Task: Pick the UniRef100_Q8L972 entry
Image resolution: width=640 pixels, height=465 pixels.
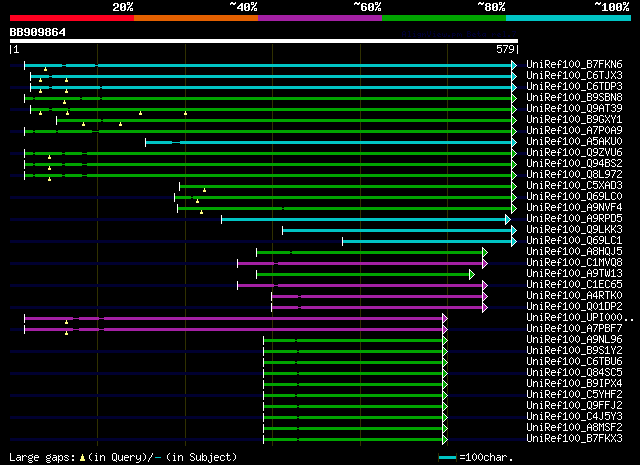Action: pyautogui.click(x=574, y=175)
